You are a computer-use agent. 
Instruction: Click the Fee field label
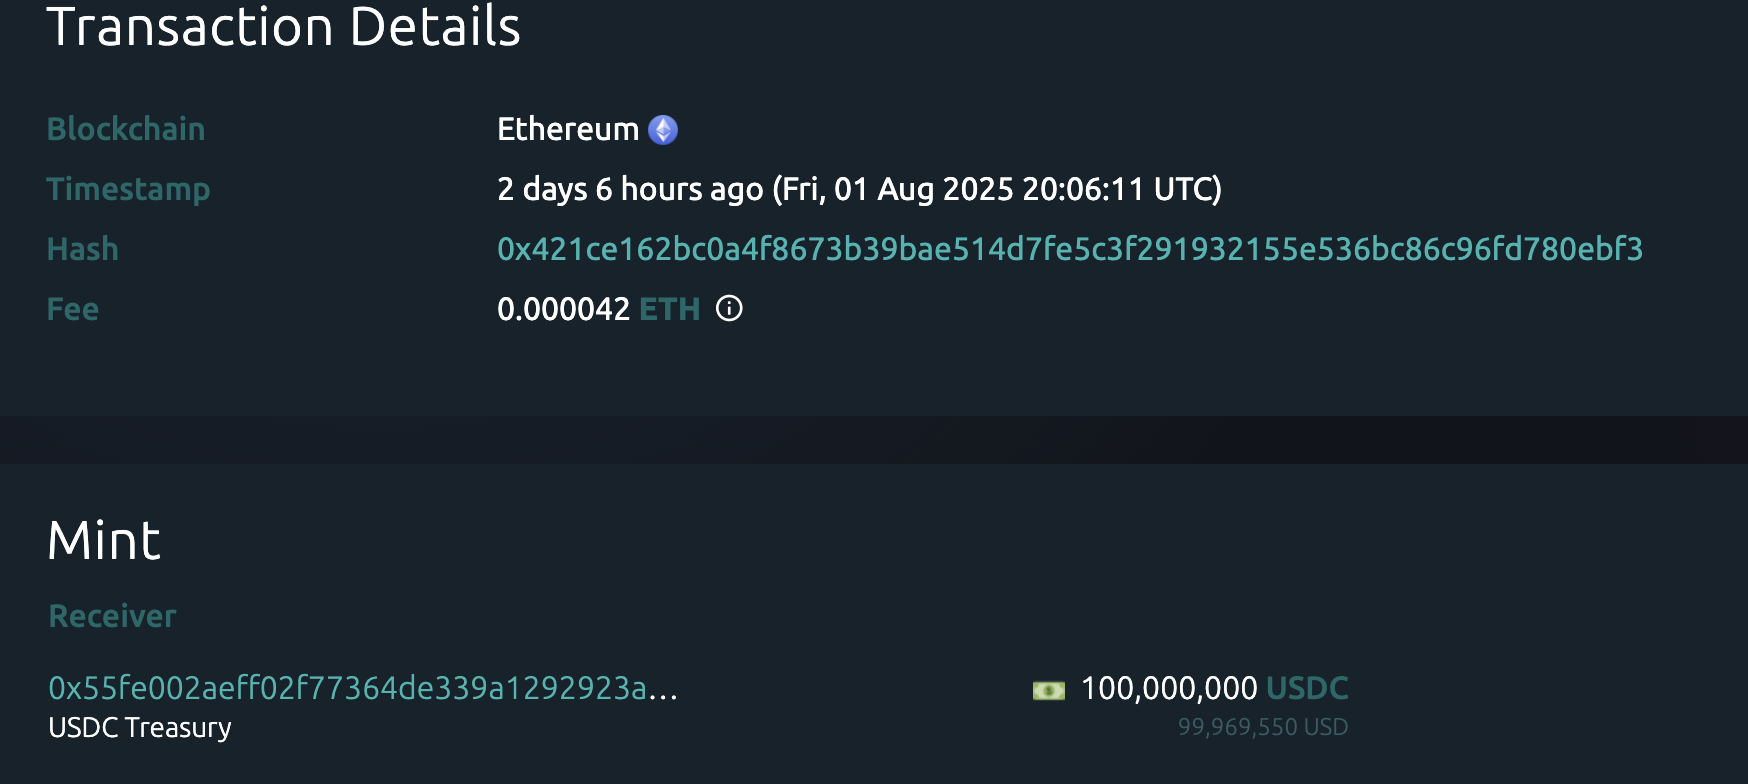pyautogui.click(x=73, y=309)
